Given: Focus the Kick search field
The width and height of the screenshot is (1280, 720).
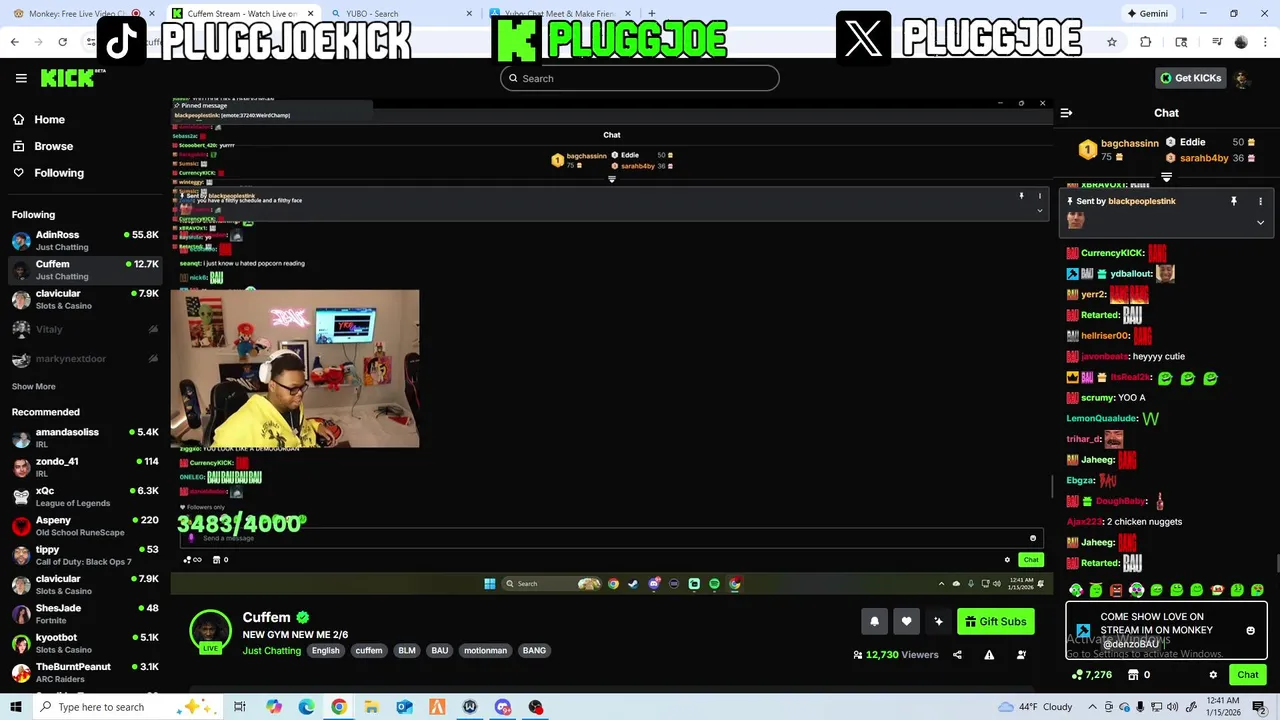Looking at the screenshot, I should (640, 78).
